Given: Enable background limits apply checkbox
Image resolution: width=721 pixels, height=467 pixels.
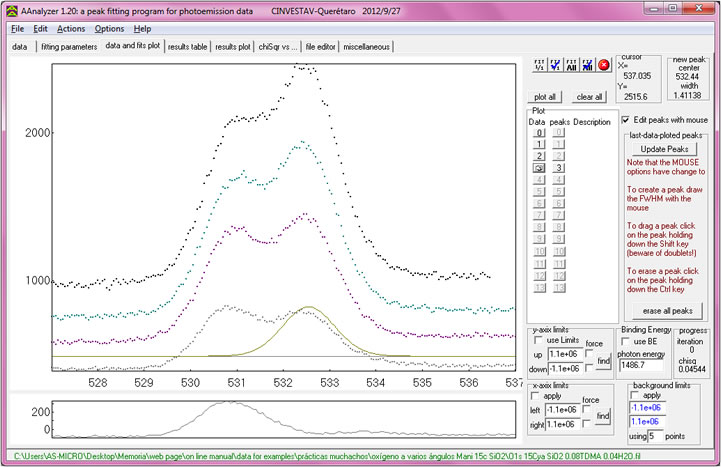Looking at the screenshot, I should tap(636, 395).
